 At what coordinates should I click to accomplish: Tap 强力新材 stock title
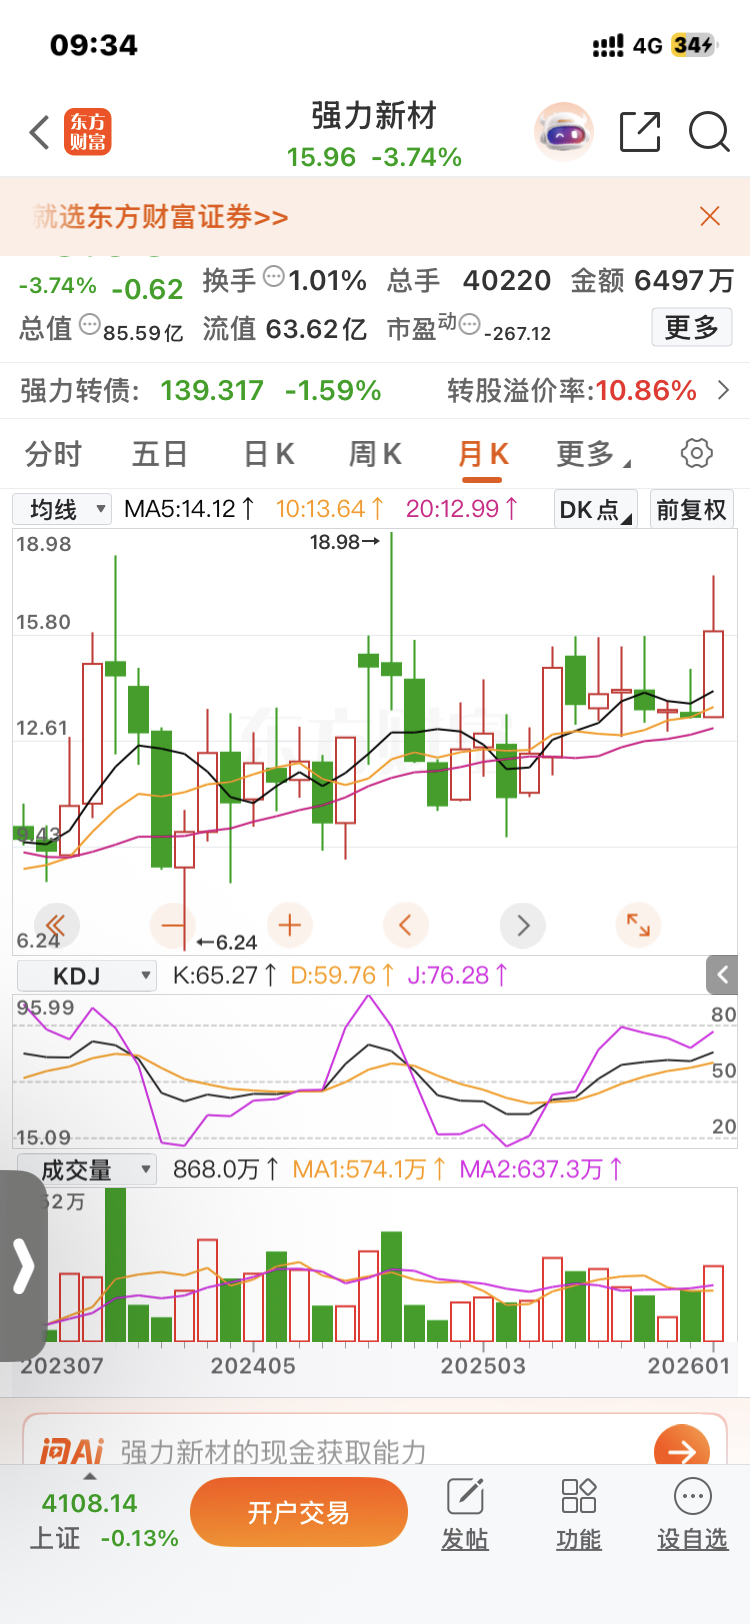[374, 116]
